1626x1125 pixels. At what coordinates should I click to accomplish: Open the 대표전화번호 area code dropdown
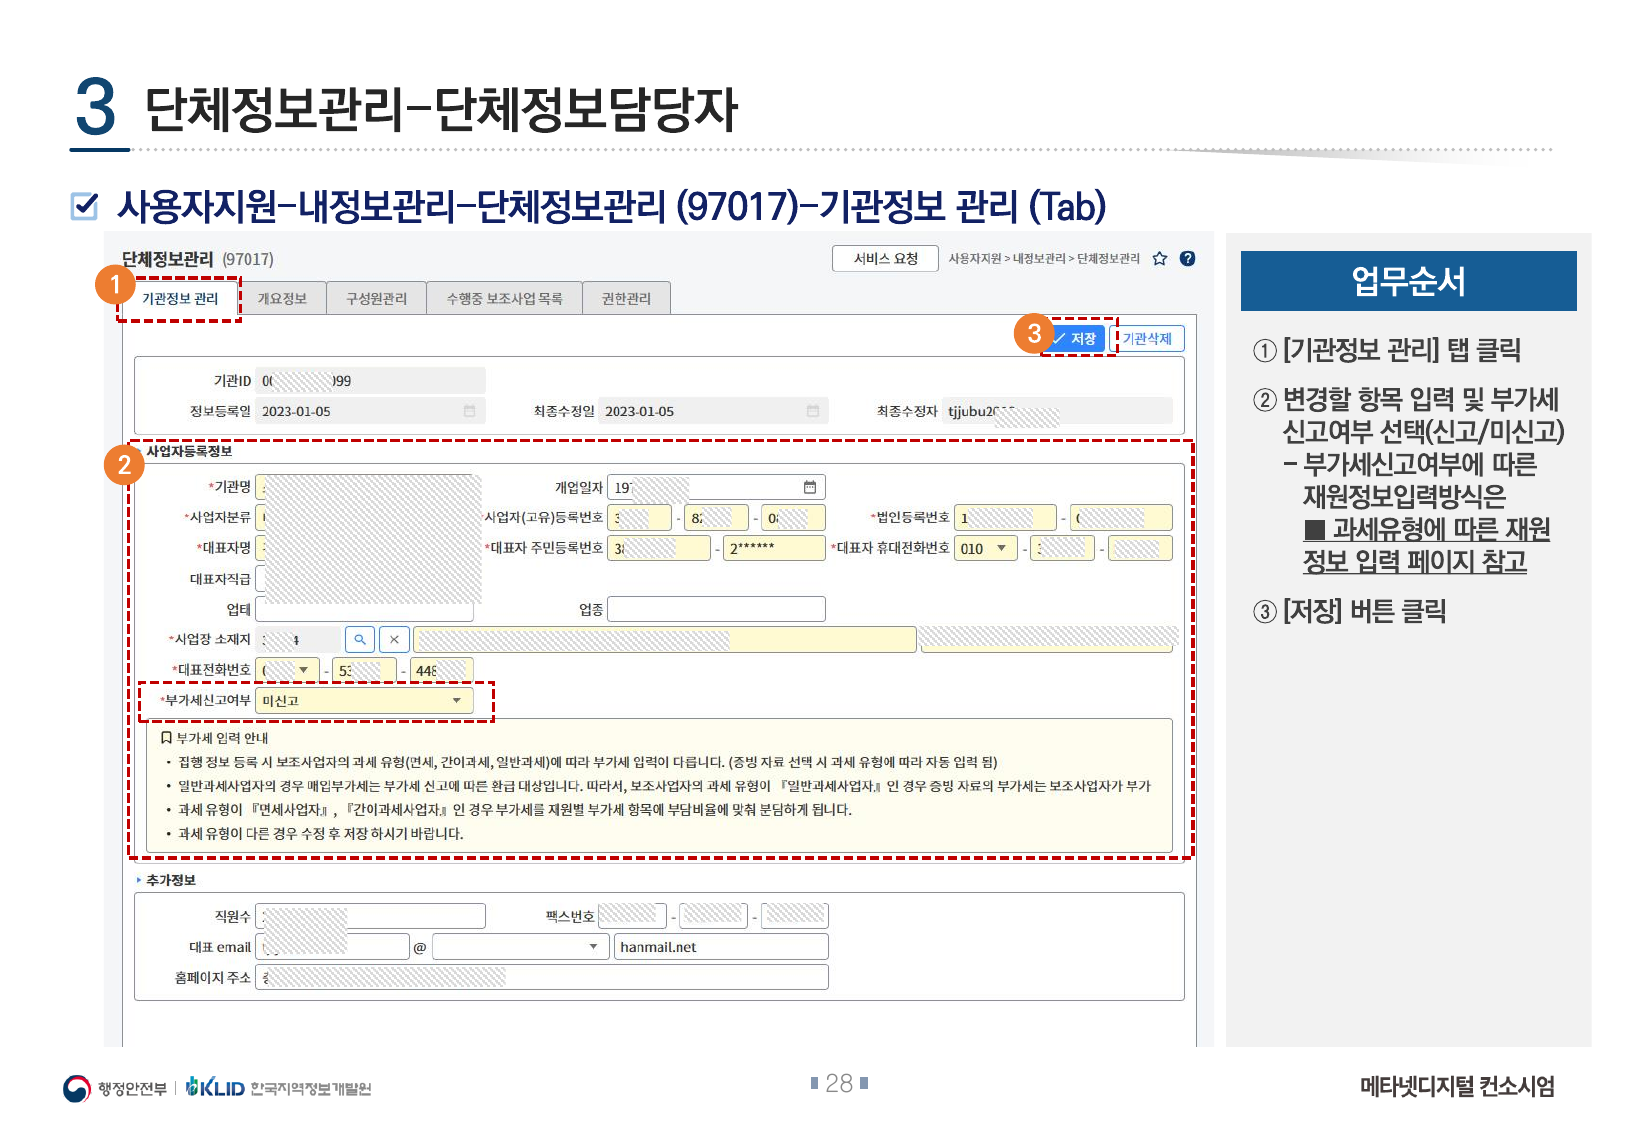303,670
